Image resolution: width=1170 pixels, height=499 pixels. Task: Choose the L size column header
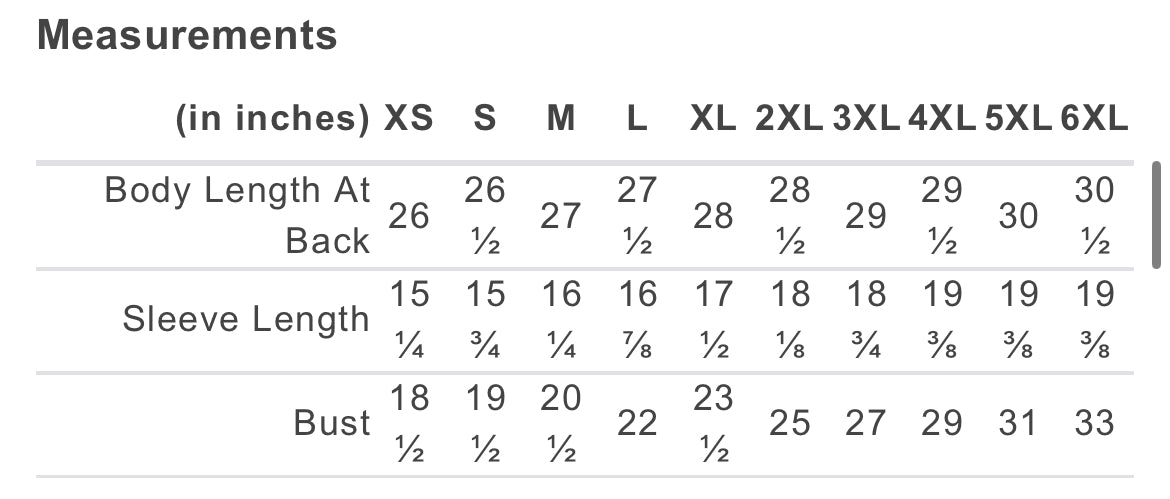(x=637, y=119)
